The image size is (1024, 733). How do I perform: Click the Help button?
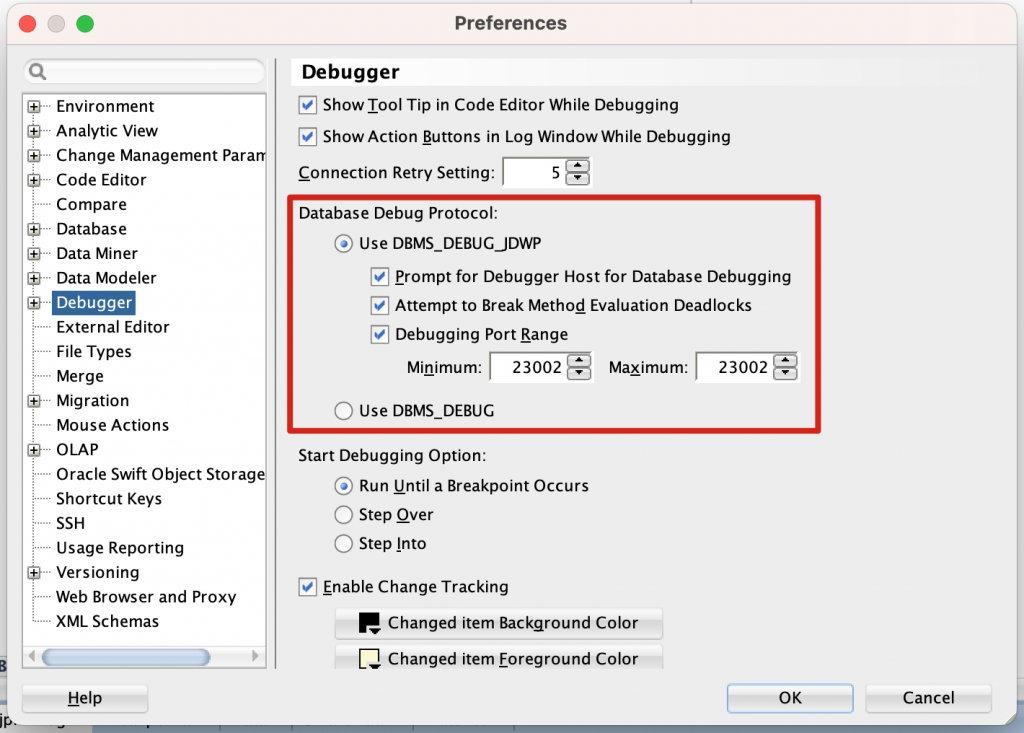pos(85,698)
